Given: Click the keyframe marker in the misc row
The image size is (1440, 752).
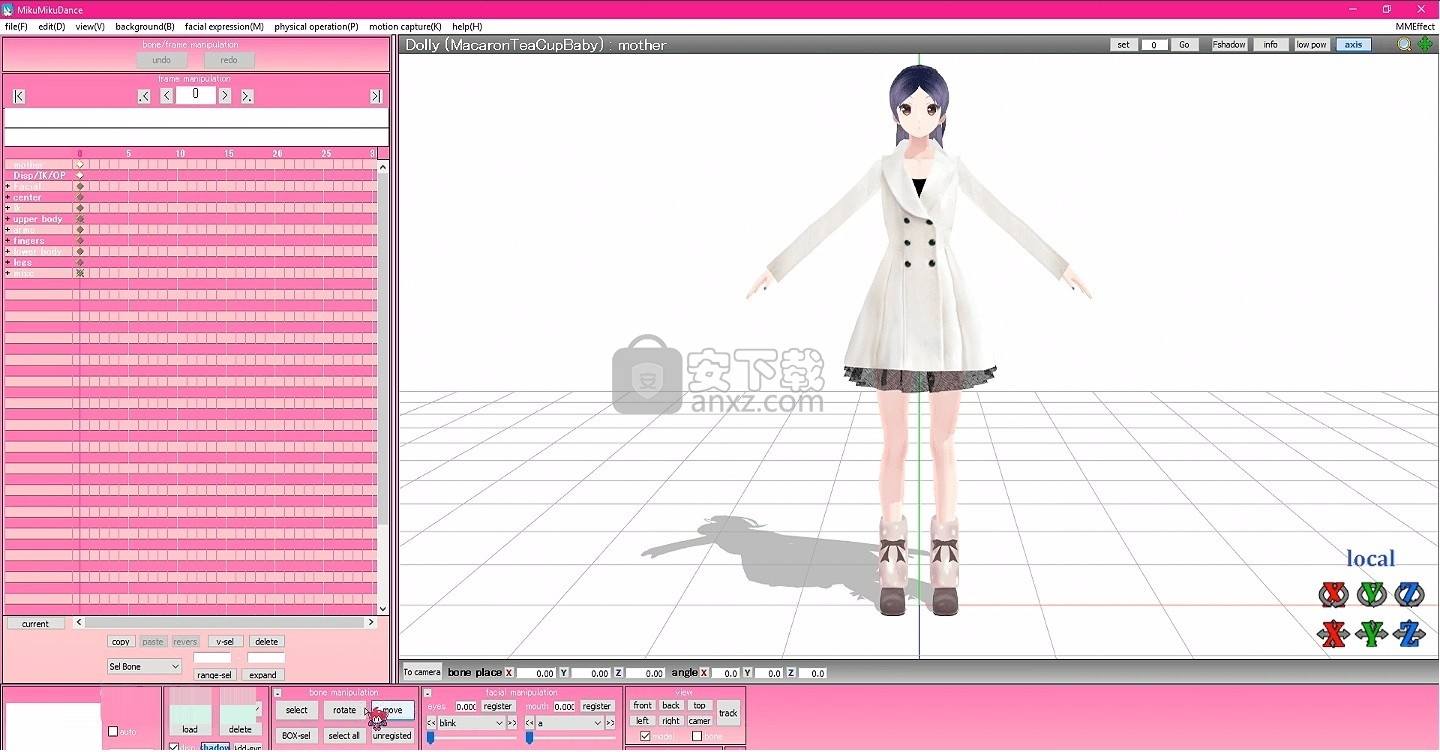Looking at the screenshot, I should point(80,273).
